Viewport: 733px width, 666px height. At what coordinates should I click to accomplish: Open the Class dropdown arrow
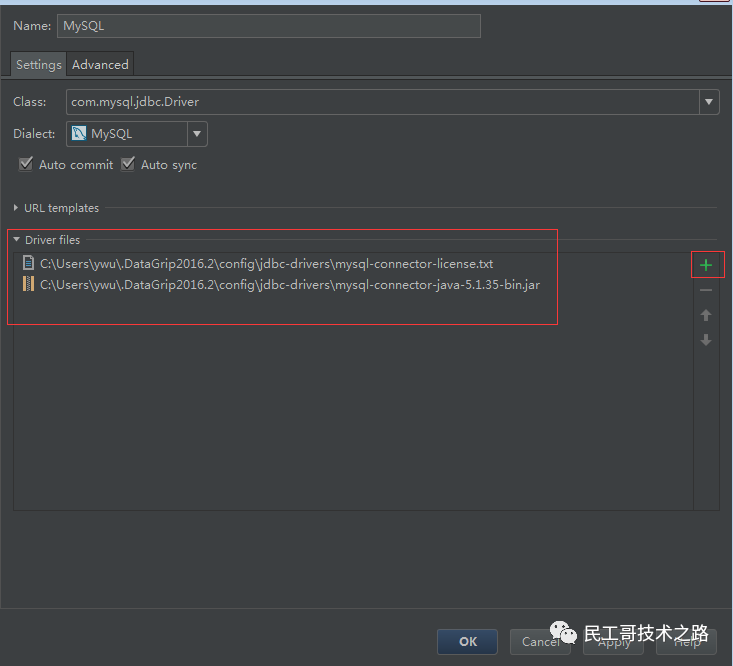tap(709, 101)
